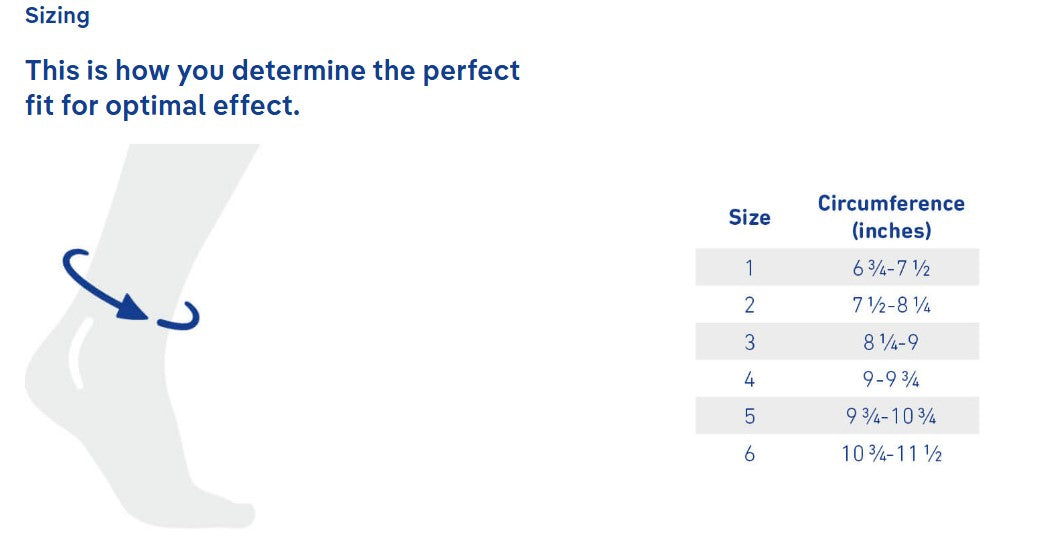Select size 3 in the table
This screenshot has height=536, width=1042.
point(749,342)
